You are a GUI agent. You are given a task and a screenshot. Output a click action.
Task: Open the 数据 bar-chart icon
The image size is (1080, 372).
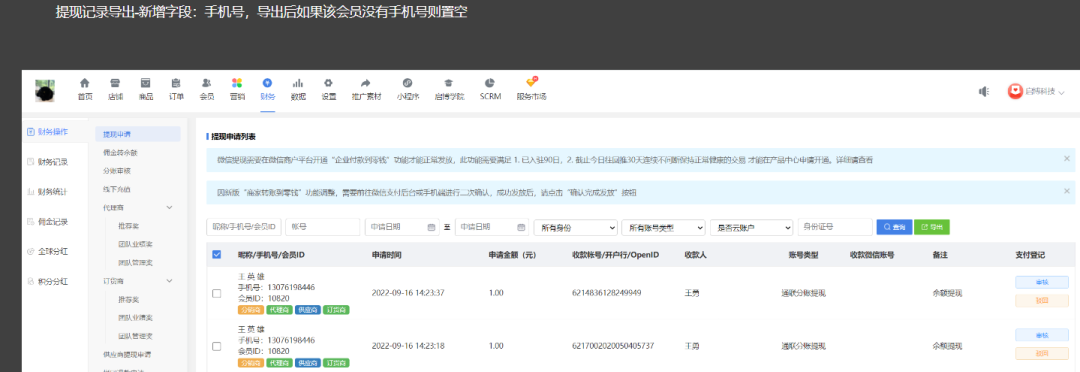tap(298, 83)
